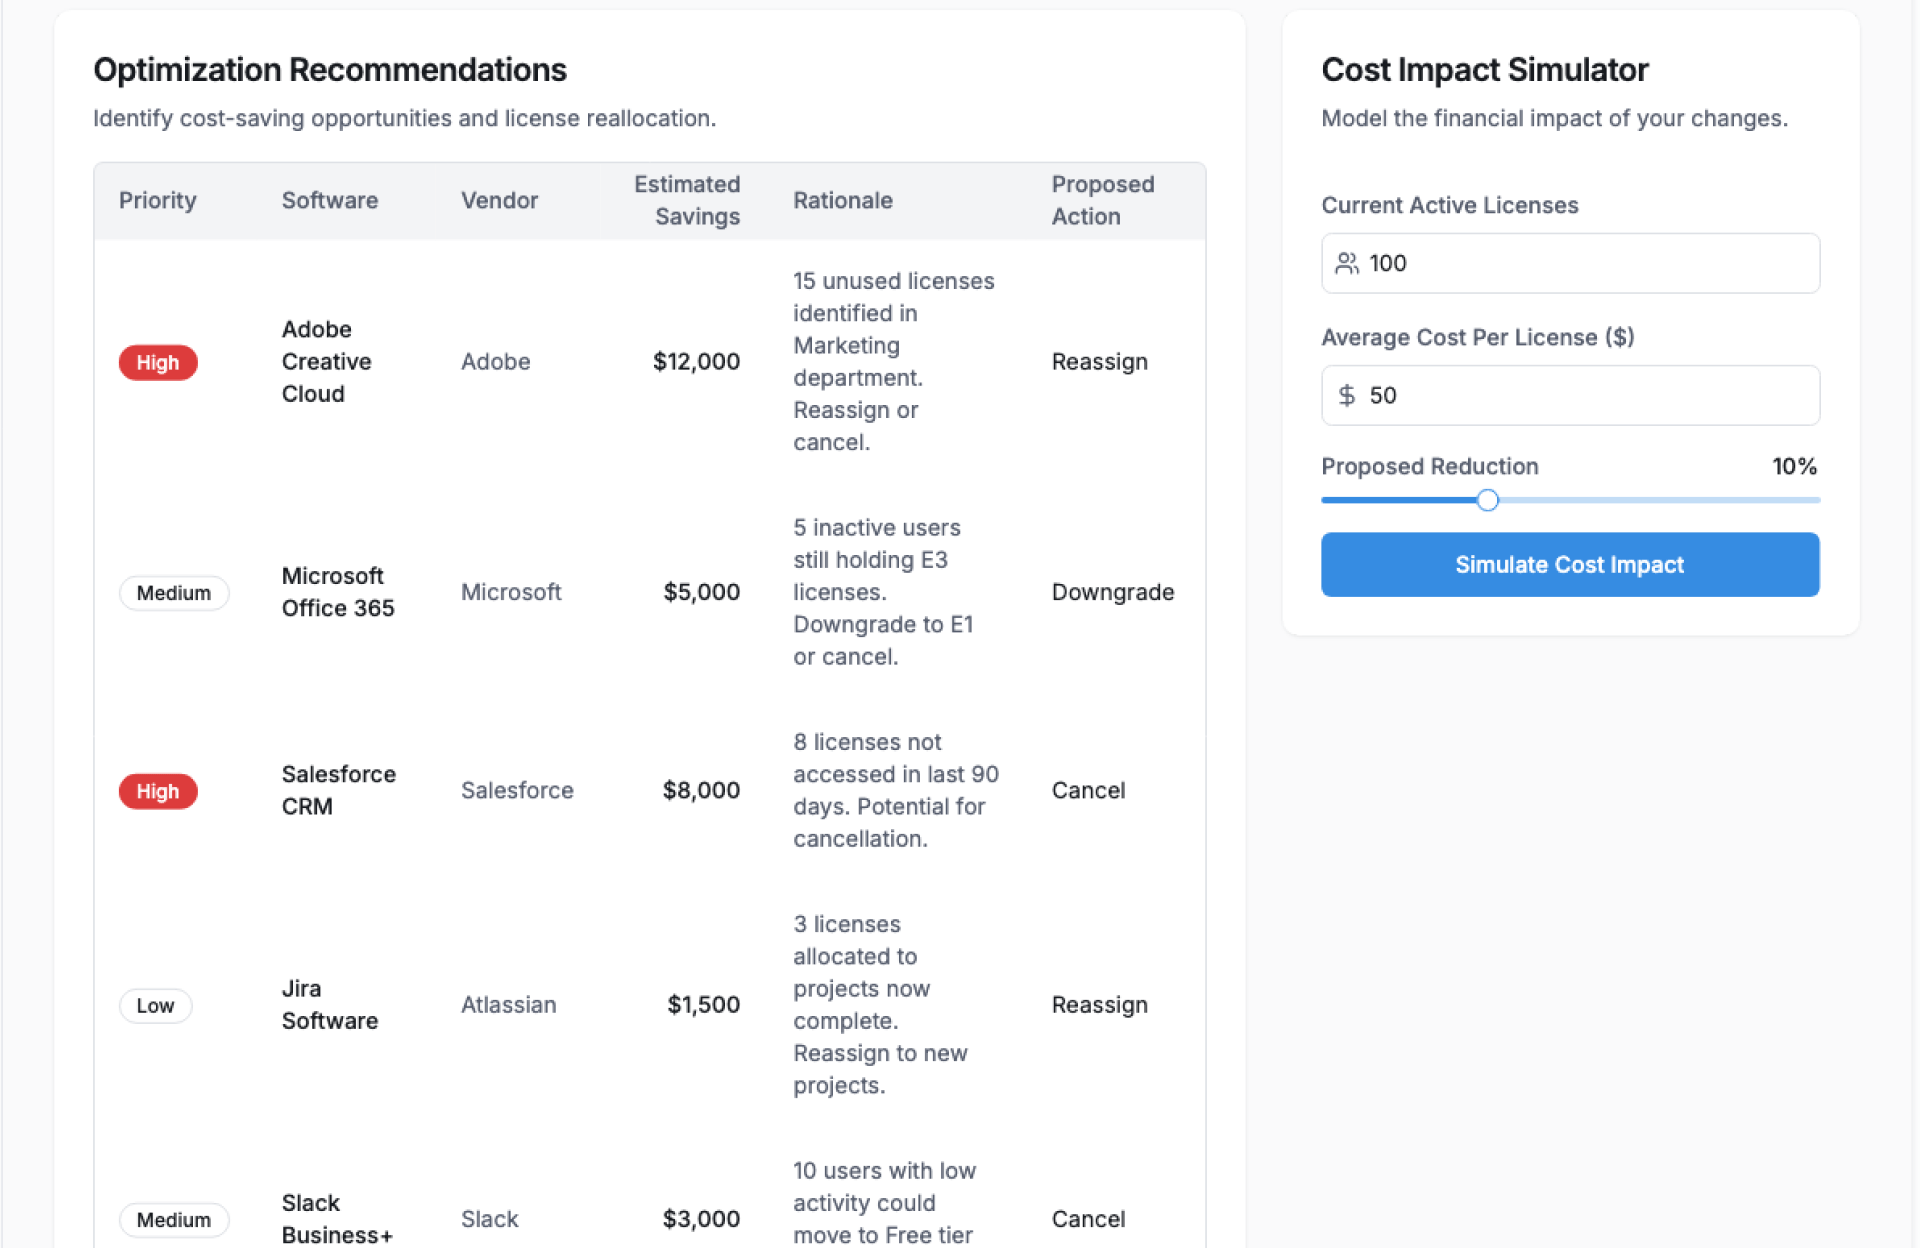Click the Downgrade action for Microsoft Office 365
The image size is (1920, 1248).
(x=1112, y=592)
